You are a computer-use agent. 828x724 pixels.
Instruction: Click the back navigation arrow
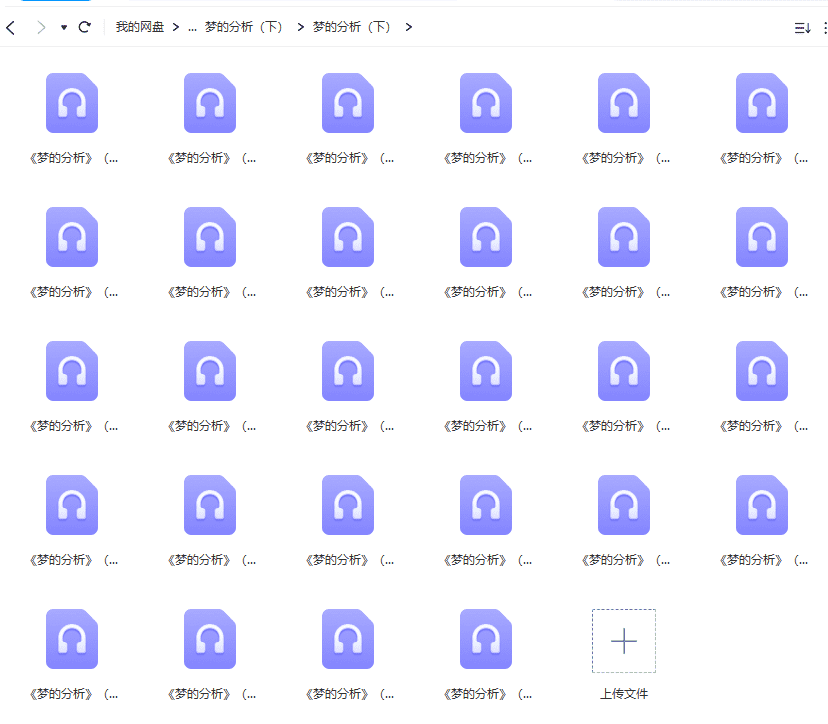coord(11,28)
